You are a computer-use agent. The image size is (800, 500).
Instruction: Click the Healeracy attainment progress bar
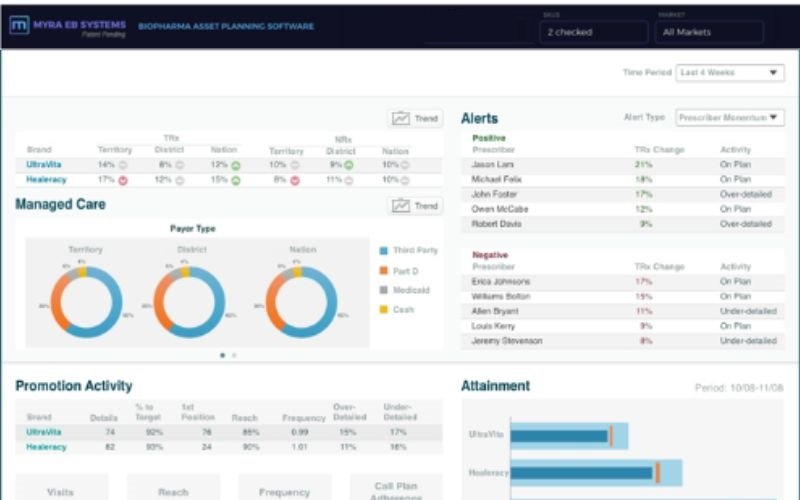coord(596,473)
